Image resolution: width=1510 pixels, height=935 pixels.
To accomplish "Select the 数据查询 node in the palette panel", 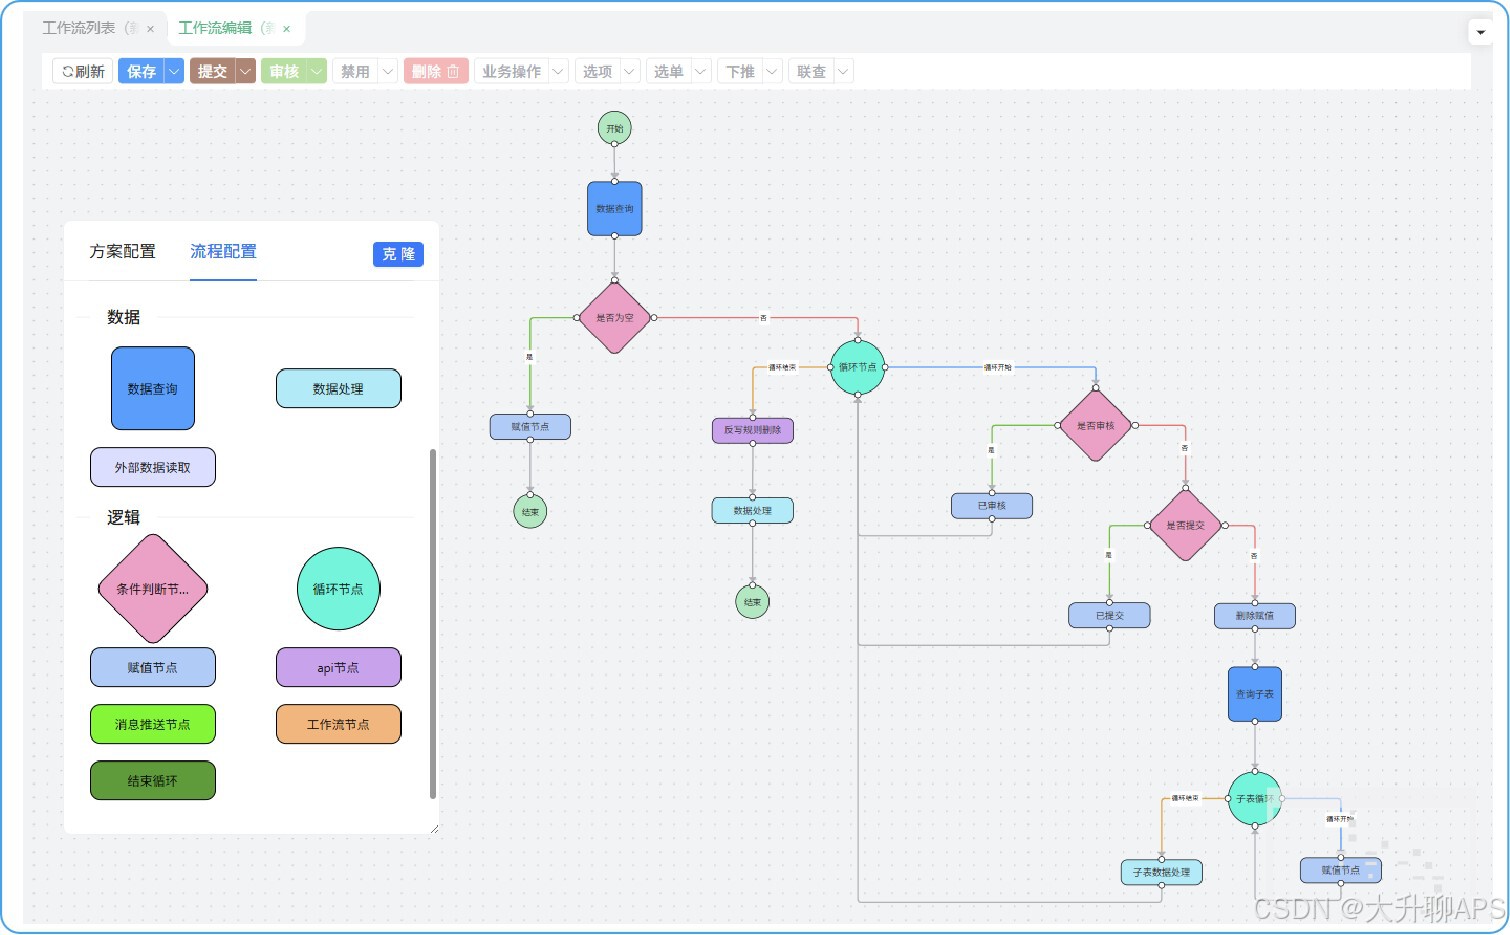I will point(153,388).
